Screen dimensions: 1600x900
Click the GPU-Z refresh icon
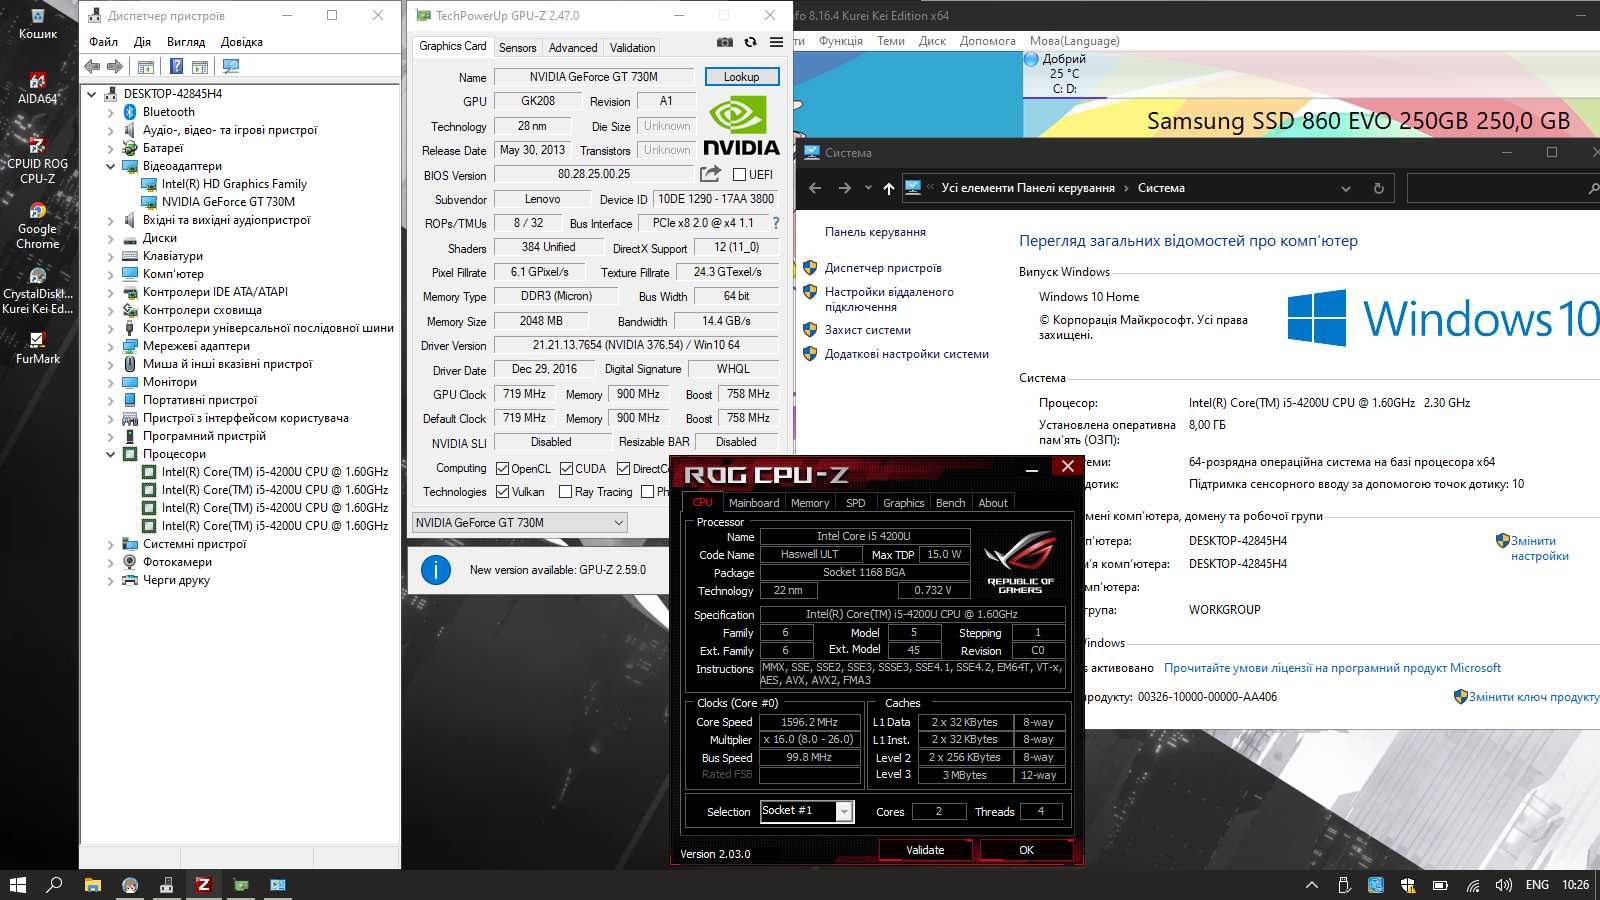click(751, 42)
